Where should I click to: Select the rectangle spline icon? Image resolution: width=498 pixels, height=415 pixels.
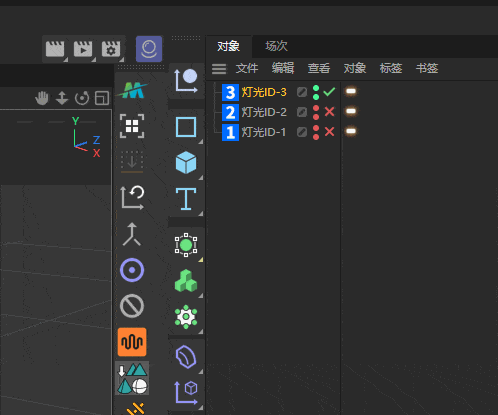[186, 127]
